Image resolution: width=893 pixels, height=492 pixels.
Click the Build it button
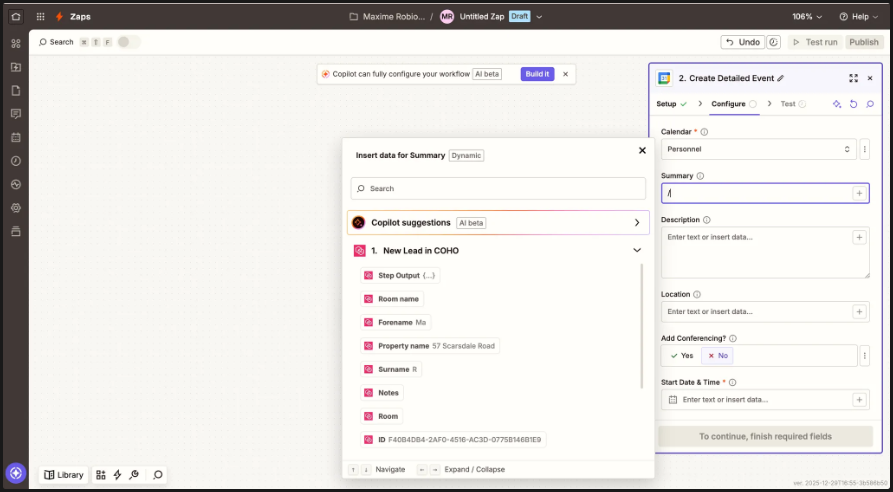tap(537, 74)
